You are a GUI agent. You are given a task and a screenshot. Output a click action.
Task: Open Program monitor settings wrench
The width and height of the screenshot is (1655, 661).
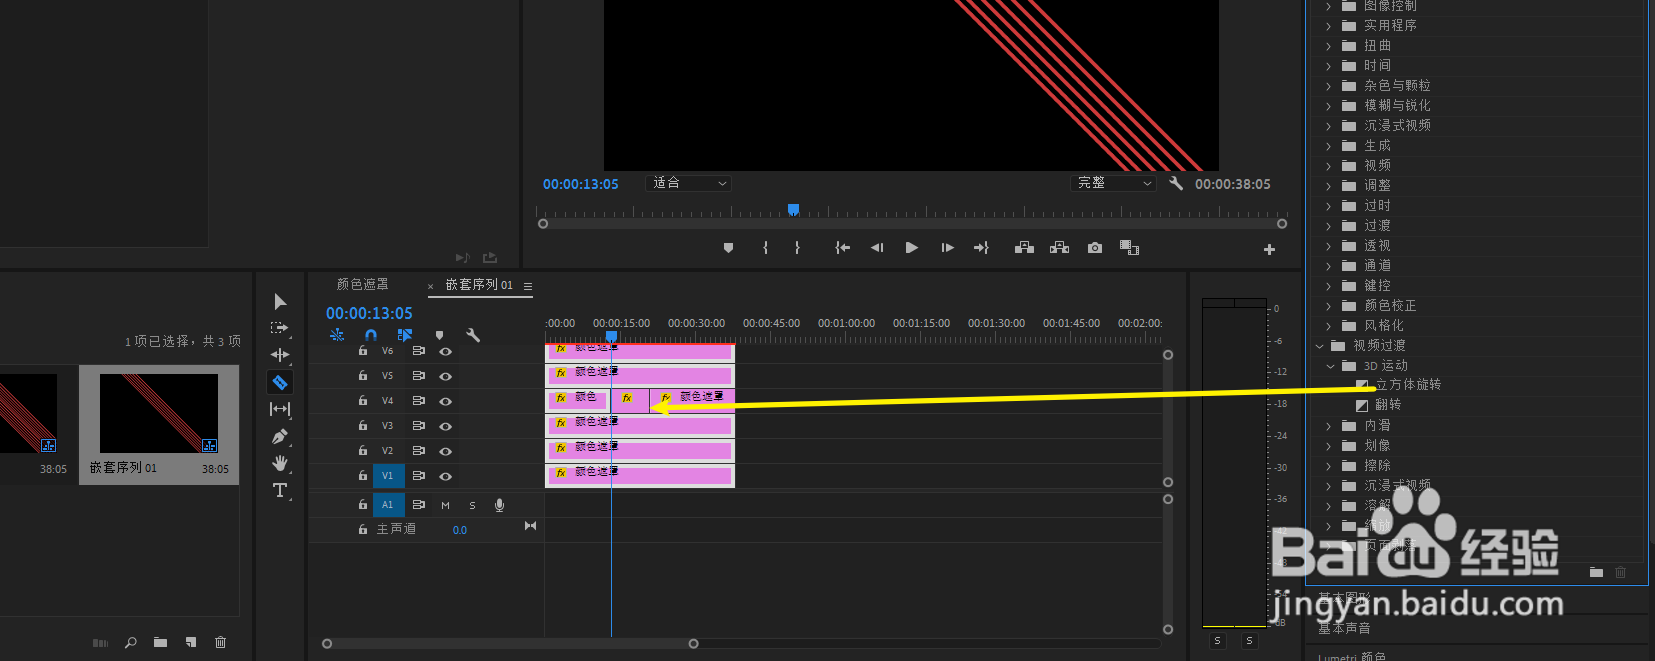click(1176, 184)
